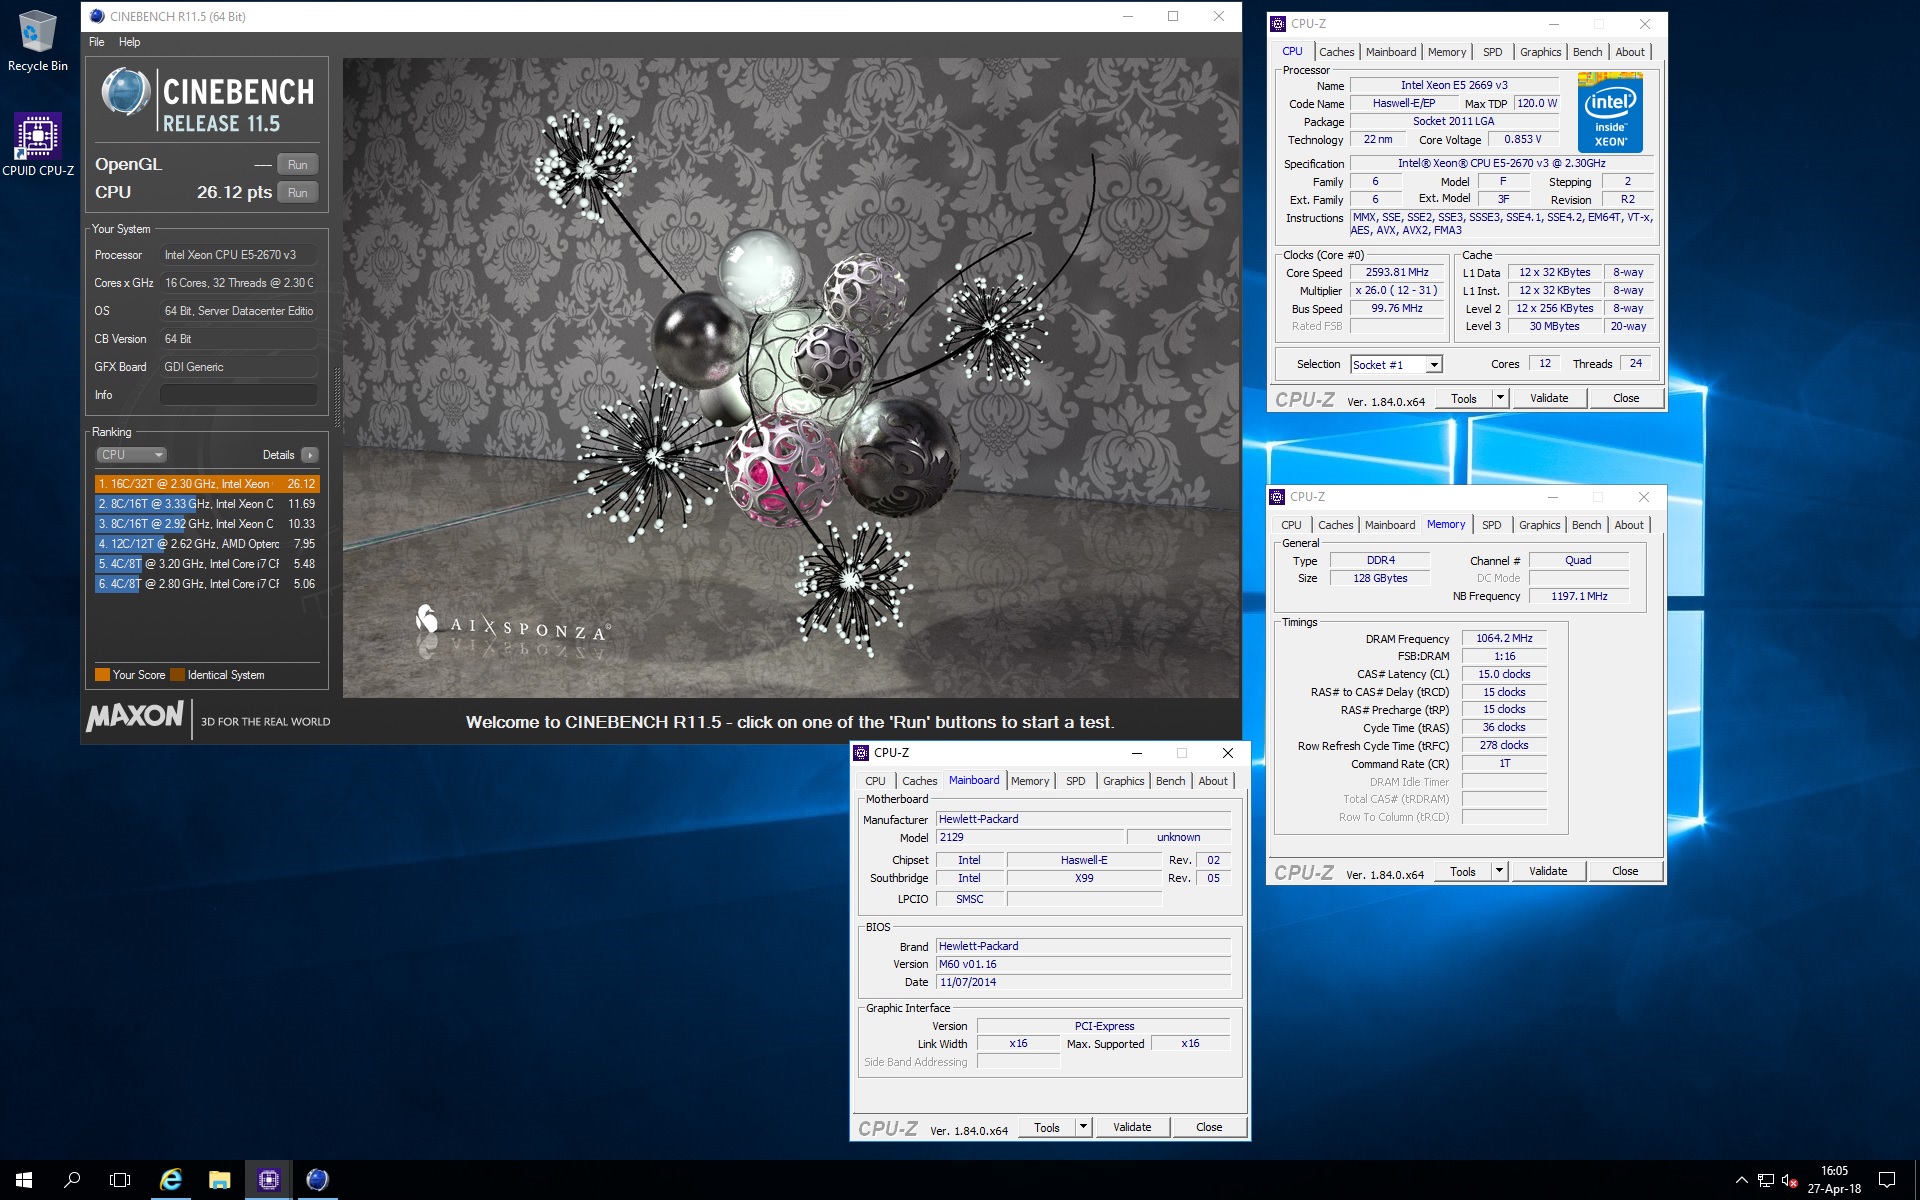Image resolution: width=1920 pixels, height=1200 pixels.
Task: Show hidden system tray icons
Action: [1741, 1180]
